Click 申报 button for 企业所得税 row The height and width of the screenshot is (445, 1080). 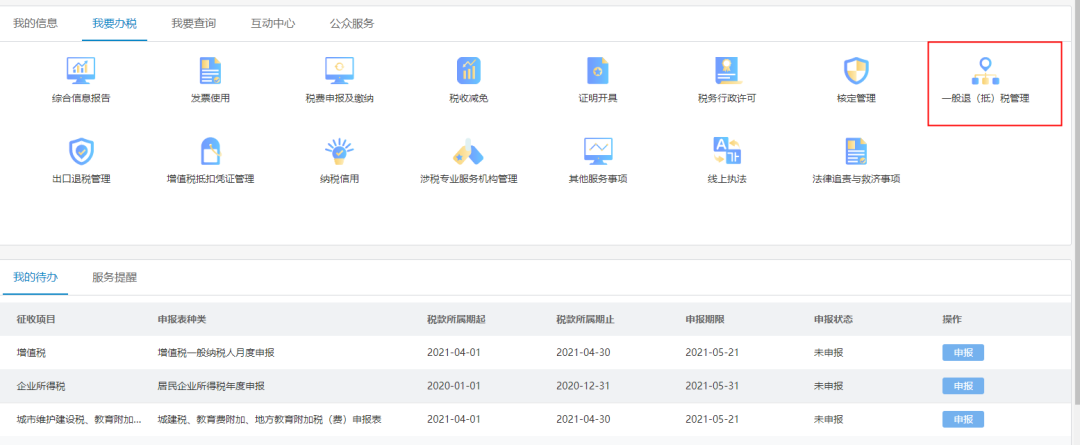963,386
